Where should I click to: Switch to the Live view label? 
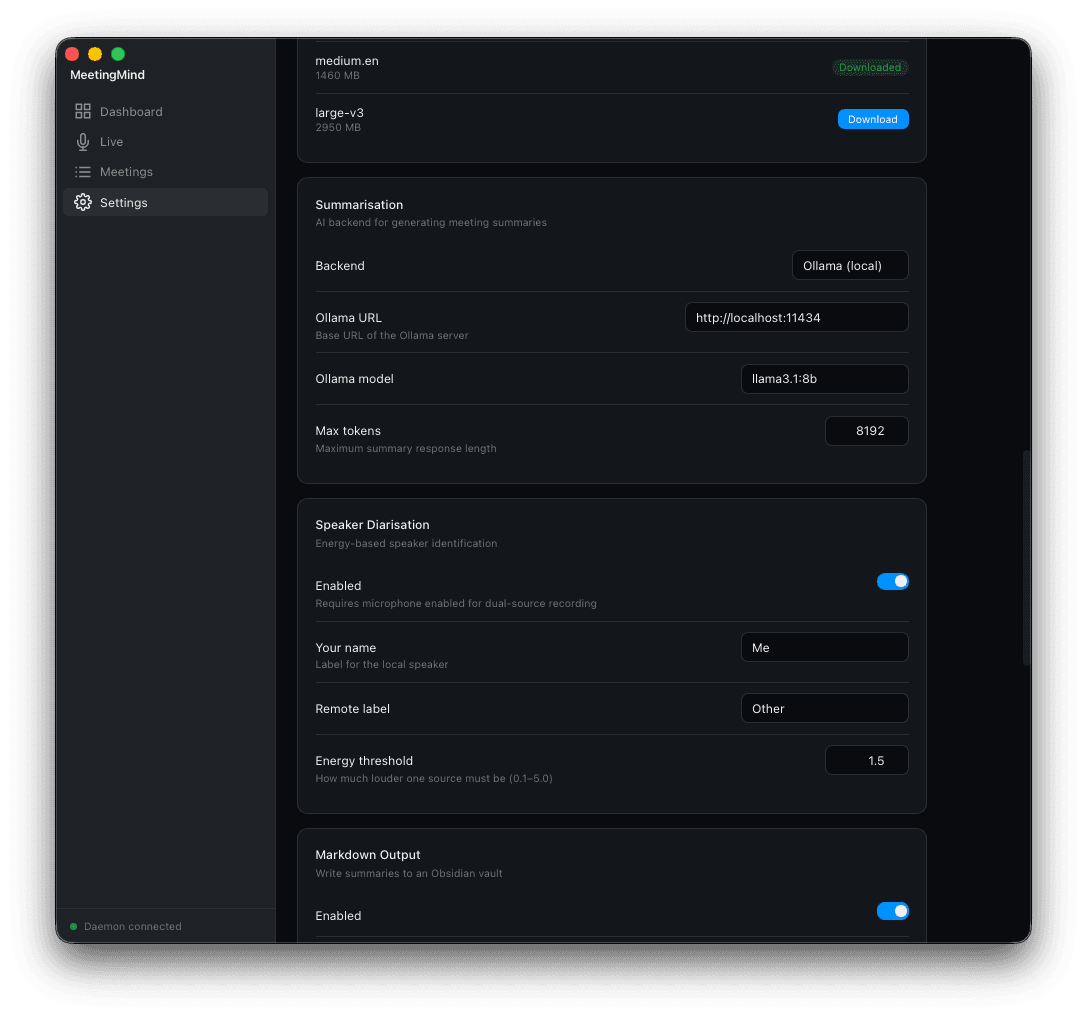click(112, 141)
